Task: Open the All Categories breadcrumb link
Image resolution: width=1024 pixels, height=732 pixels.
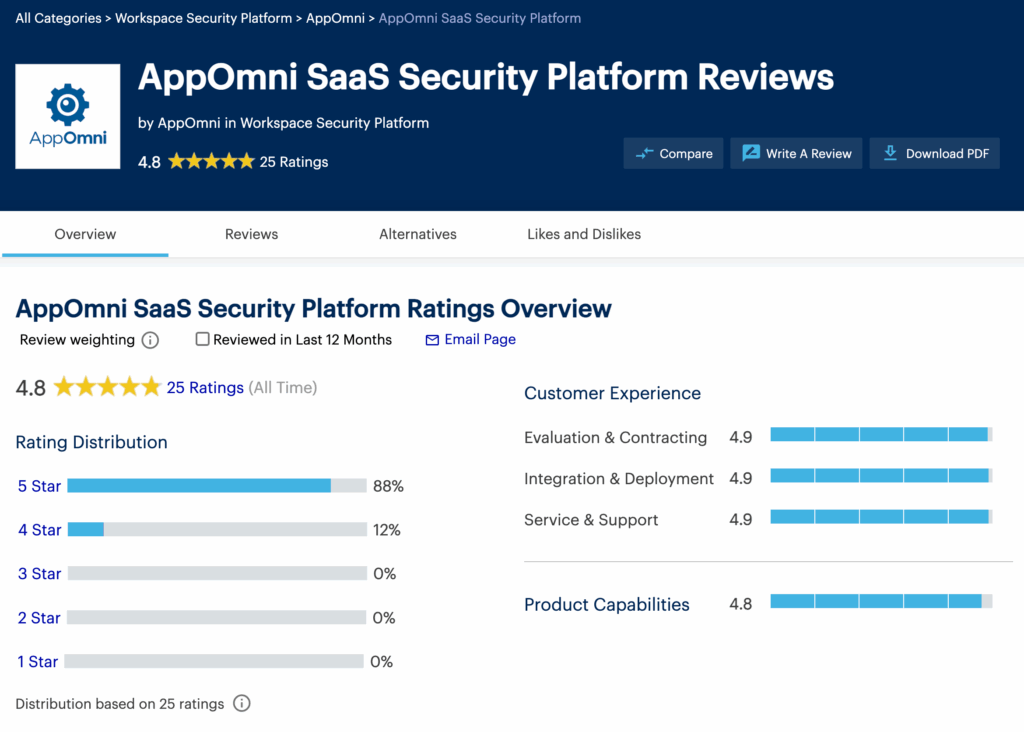Action: tap(58, 18)
